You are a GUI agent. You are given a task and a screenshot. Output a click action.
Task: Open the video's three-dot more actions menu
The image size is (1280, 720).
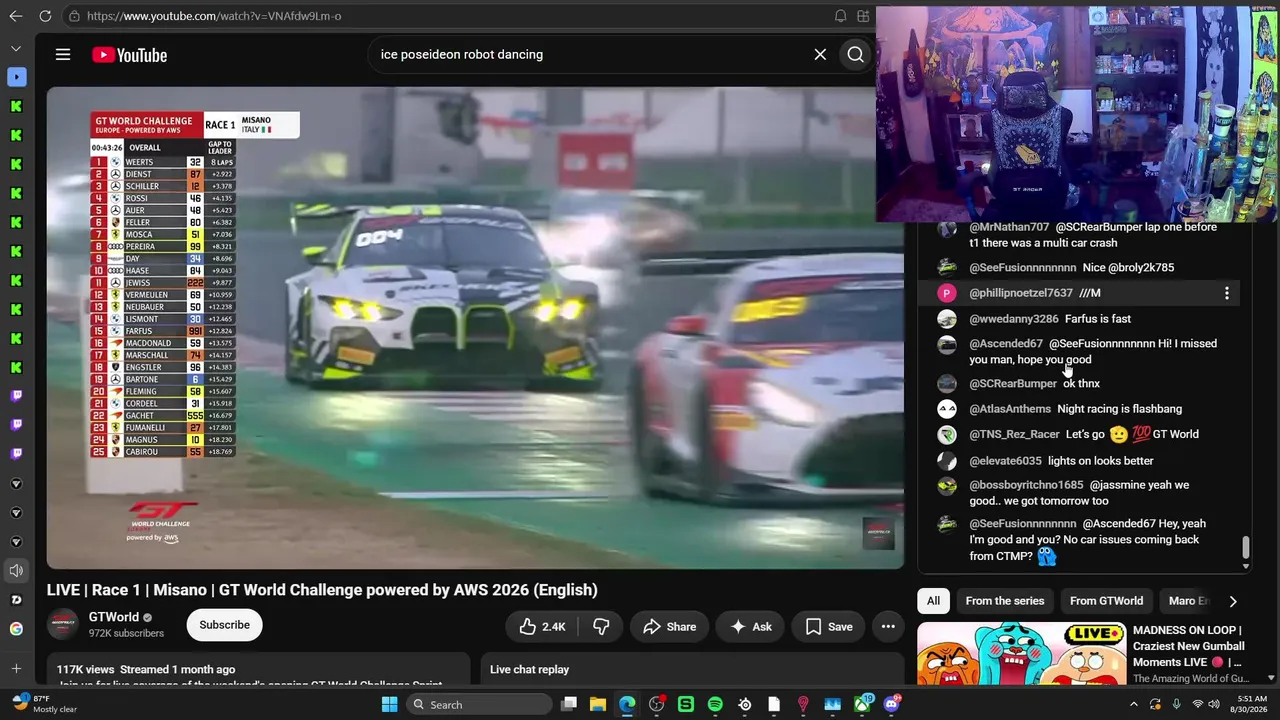888,627
